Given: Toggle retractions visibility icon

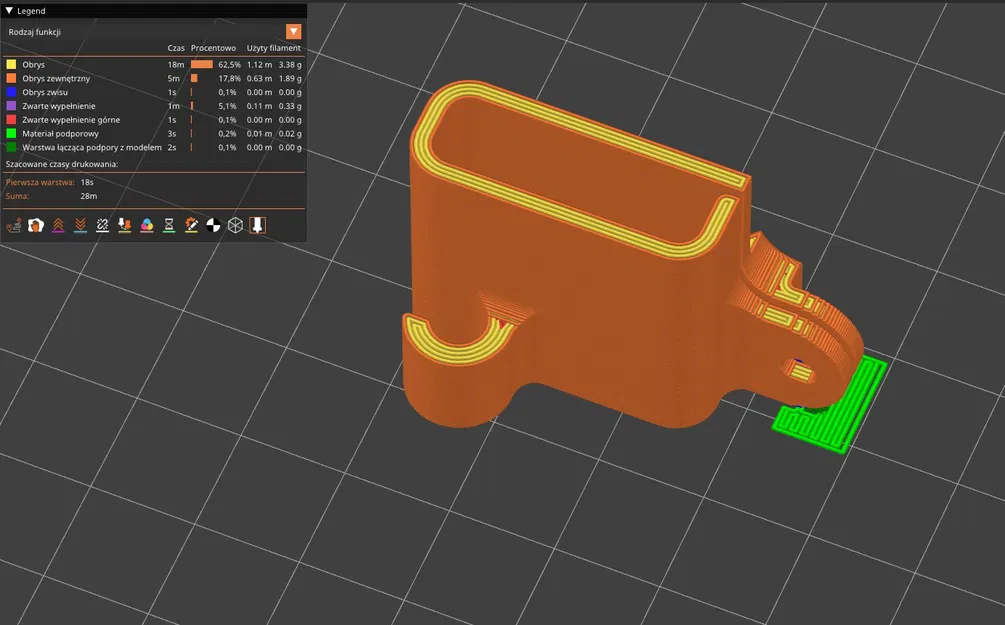Looking at the screenshot, I should click(58, 225).
